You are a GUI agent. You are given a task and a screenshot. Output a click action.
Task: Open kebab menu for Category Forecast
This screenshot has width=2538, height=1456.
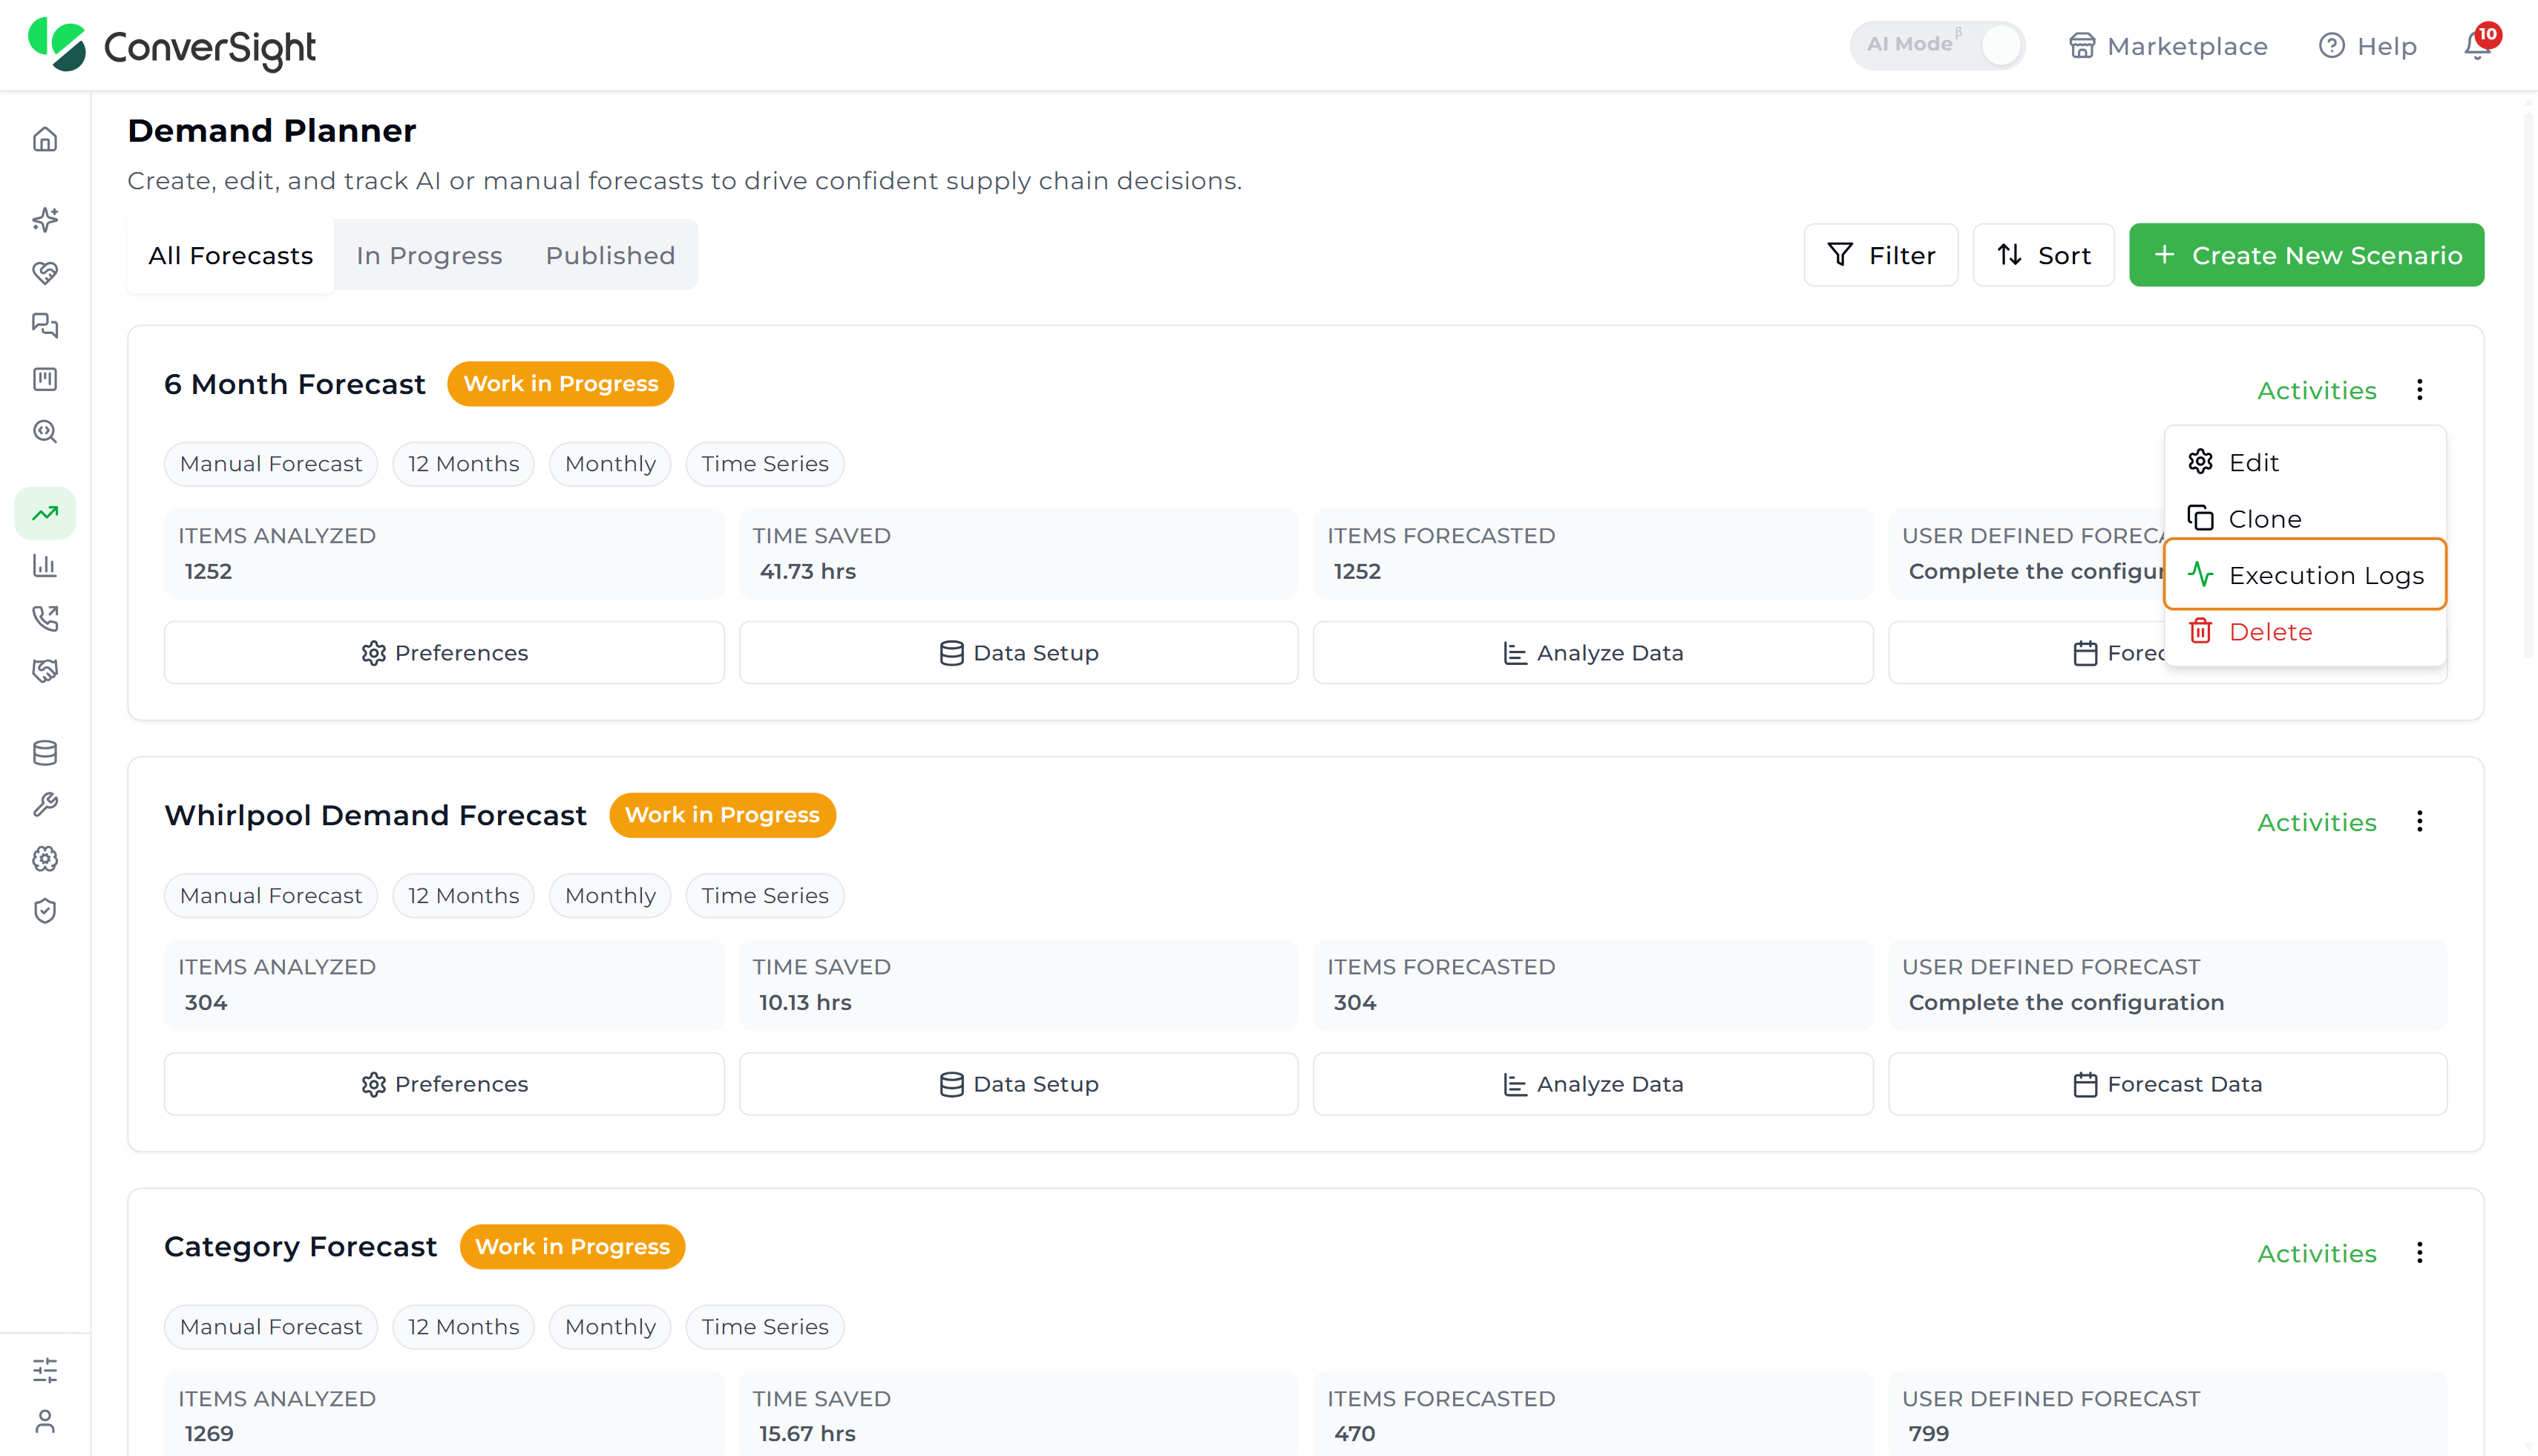tap(2420, 1253)
